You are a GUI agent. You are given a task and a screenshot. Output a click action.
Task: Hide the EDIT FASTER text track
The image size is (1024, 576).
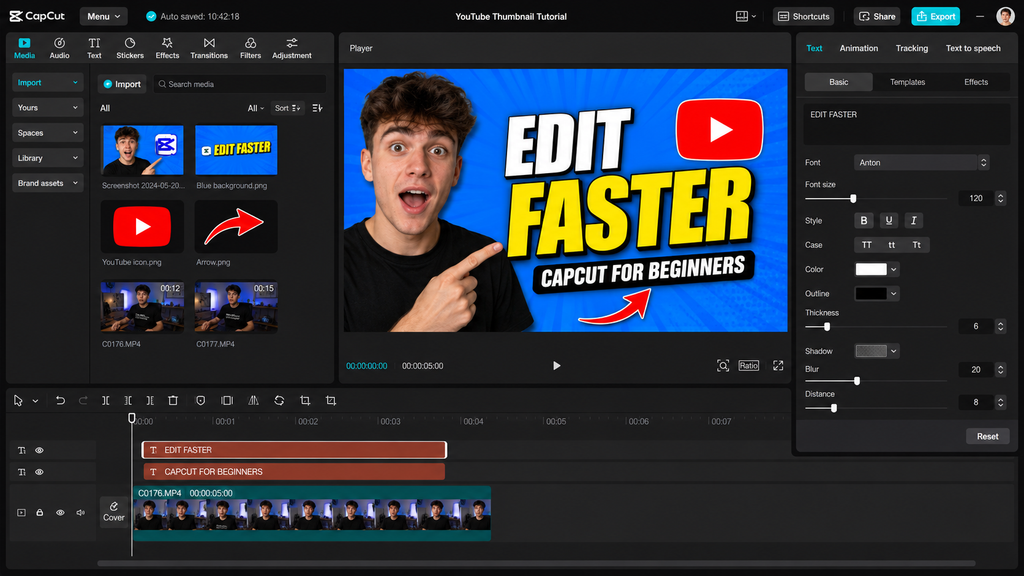pyautogui.click(x=39, y=450)
